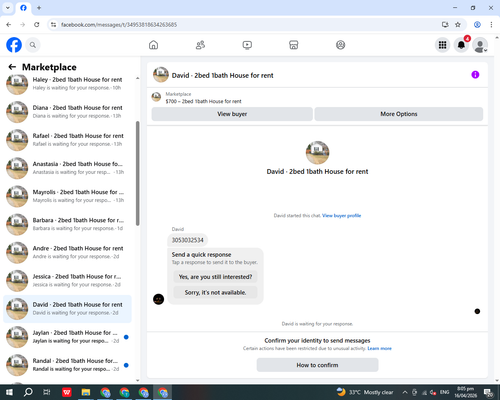The image size is (500, 400).
Task: Reload the page with the refresh icon
Action: coord(37,25)
